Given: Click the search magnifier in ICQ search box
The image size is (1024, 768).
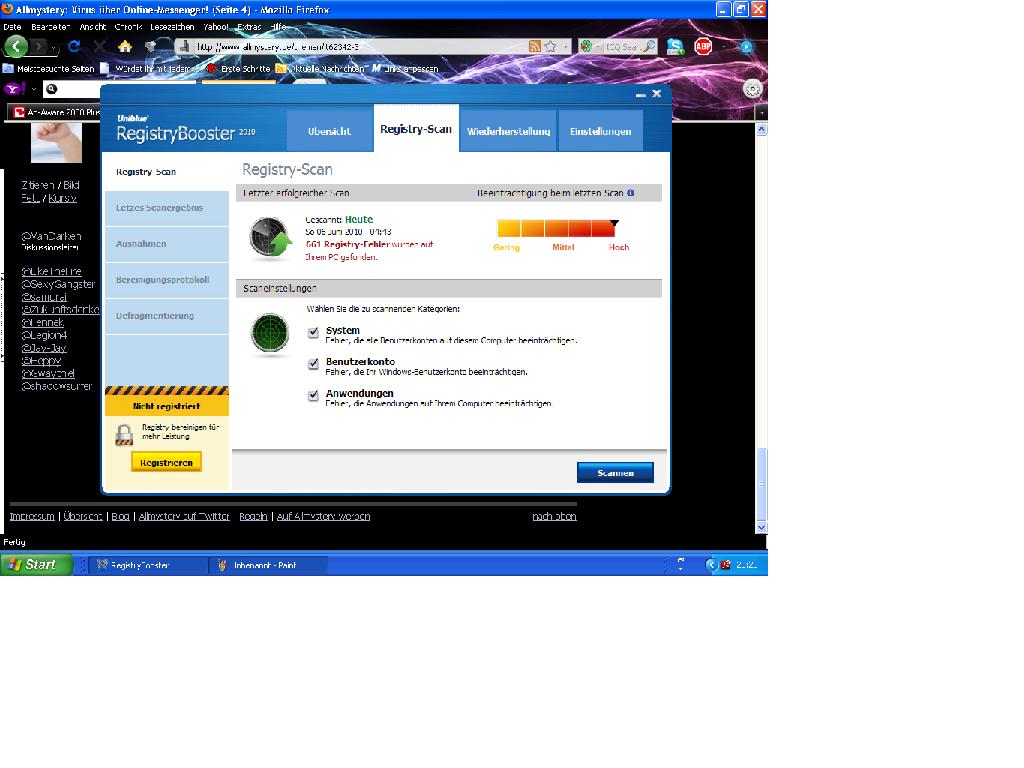Looking at the screenshot, I should click(648, 46).
